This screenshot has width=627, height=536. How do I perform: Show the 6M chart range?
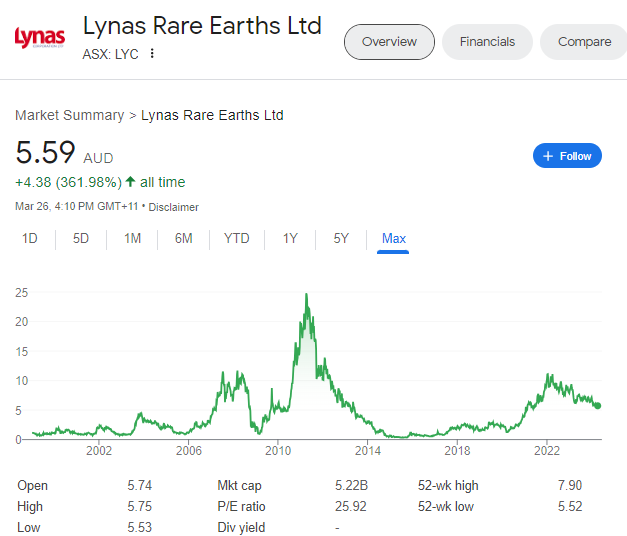pyautogui.click(x=184, y=238)
